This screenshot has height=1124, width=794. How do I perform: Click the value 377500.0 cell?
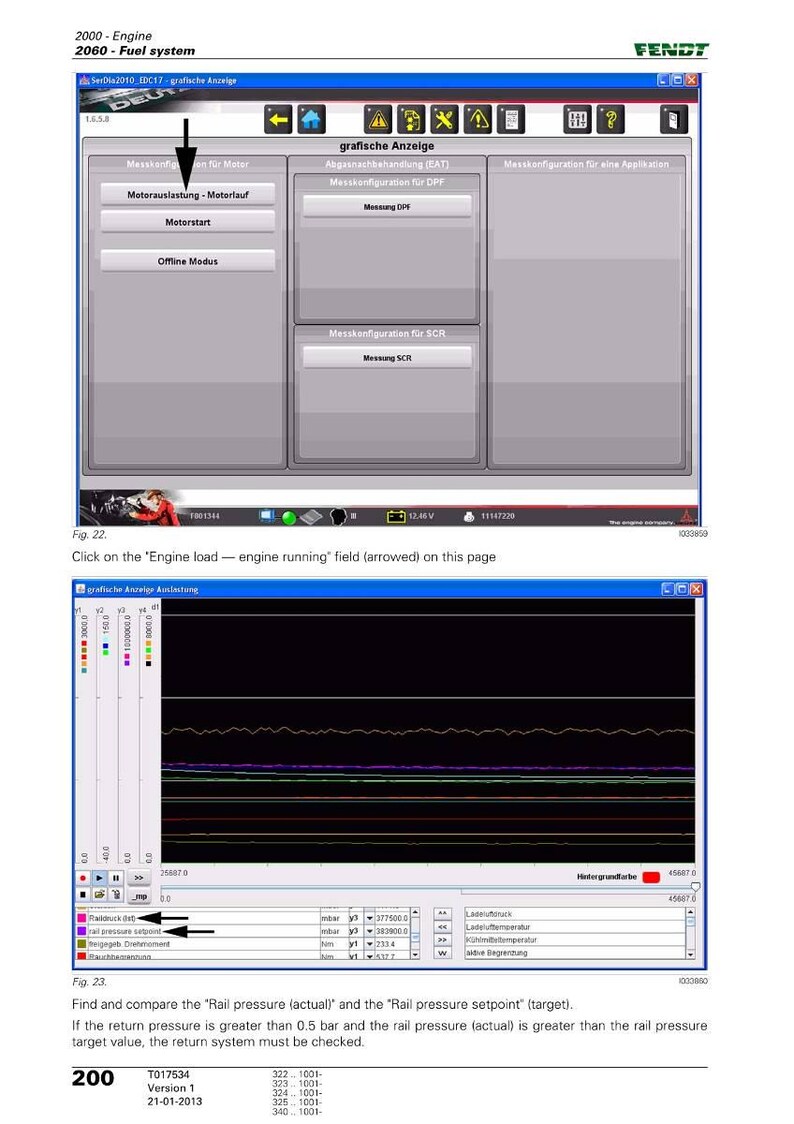point(392,918)
